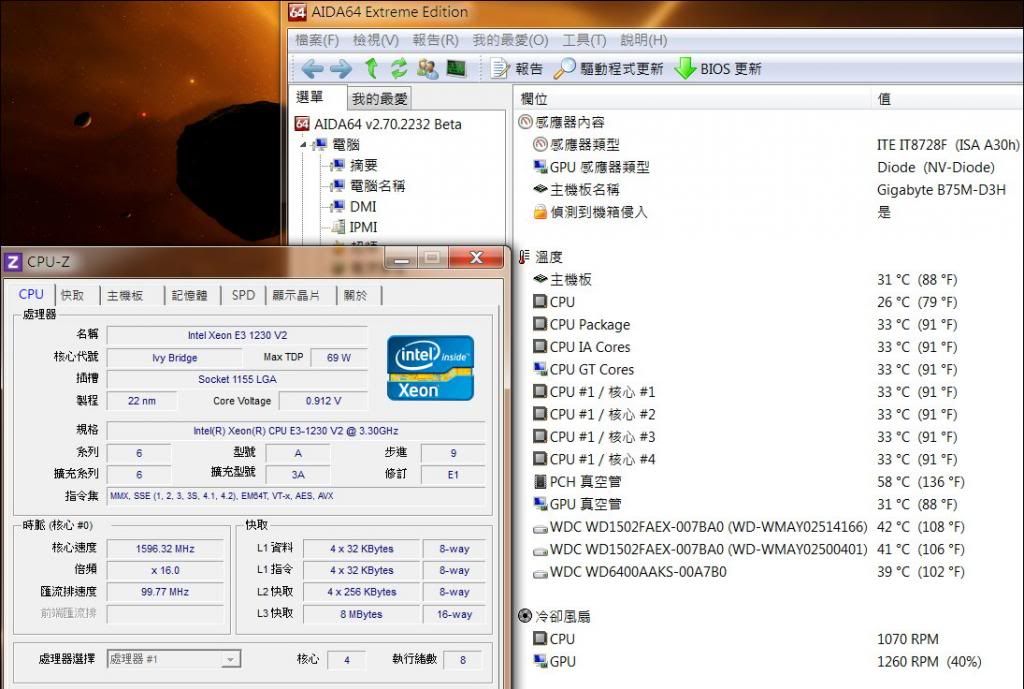Open the 我的最愛(O) menu in AIDA64
The image size is (1024, 689).
tap(510, 40)
